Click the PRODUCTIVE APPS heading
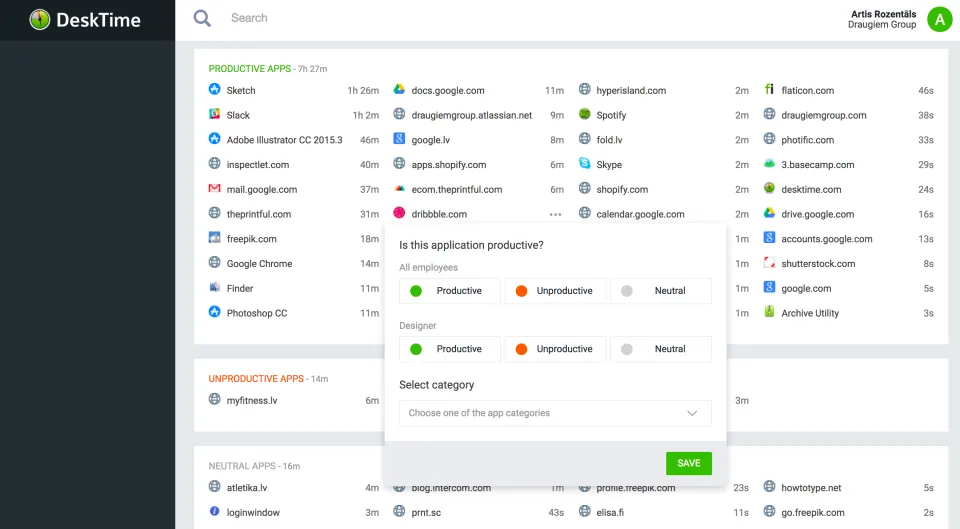This screenshot has width=960, height=529. (x=250, y=69)
